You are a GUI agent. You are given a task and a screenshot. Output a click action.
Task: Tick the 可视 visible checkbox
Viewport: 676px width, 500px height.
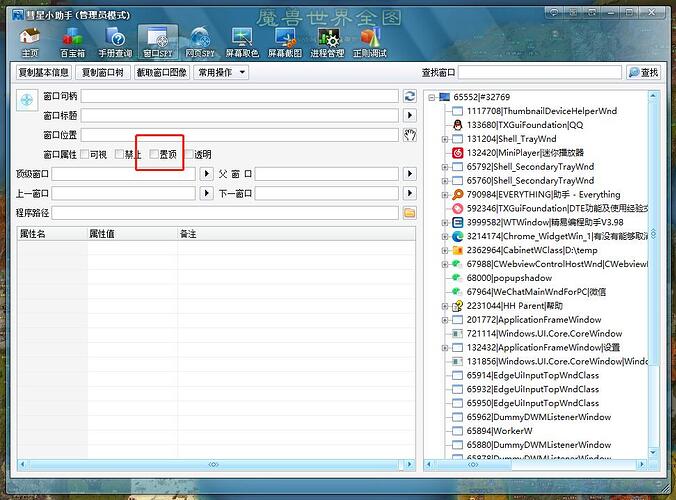point(84,155)
